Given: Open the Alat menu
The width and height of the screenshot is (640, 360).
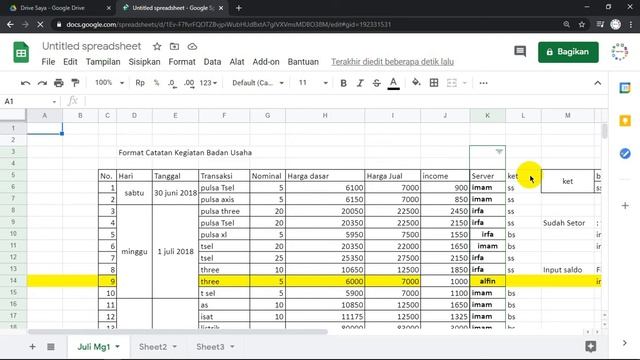Looking at the screenshot, I should (x=237, y=62).
